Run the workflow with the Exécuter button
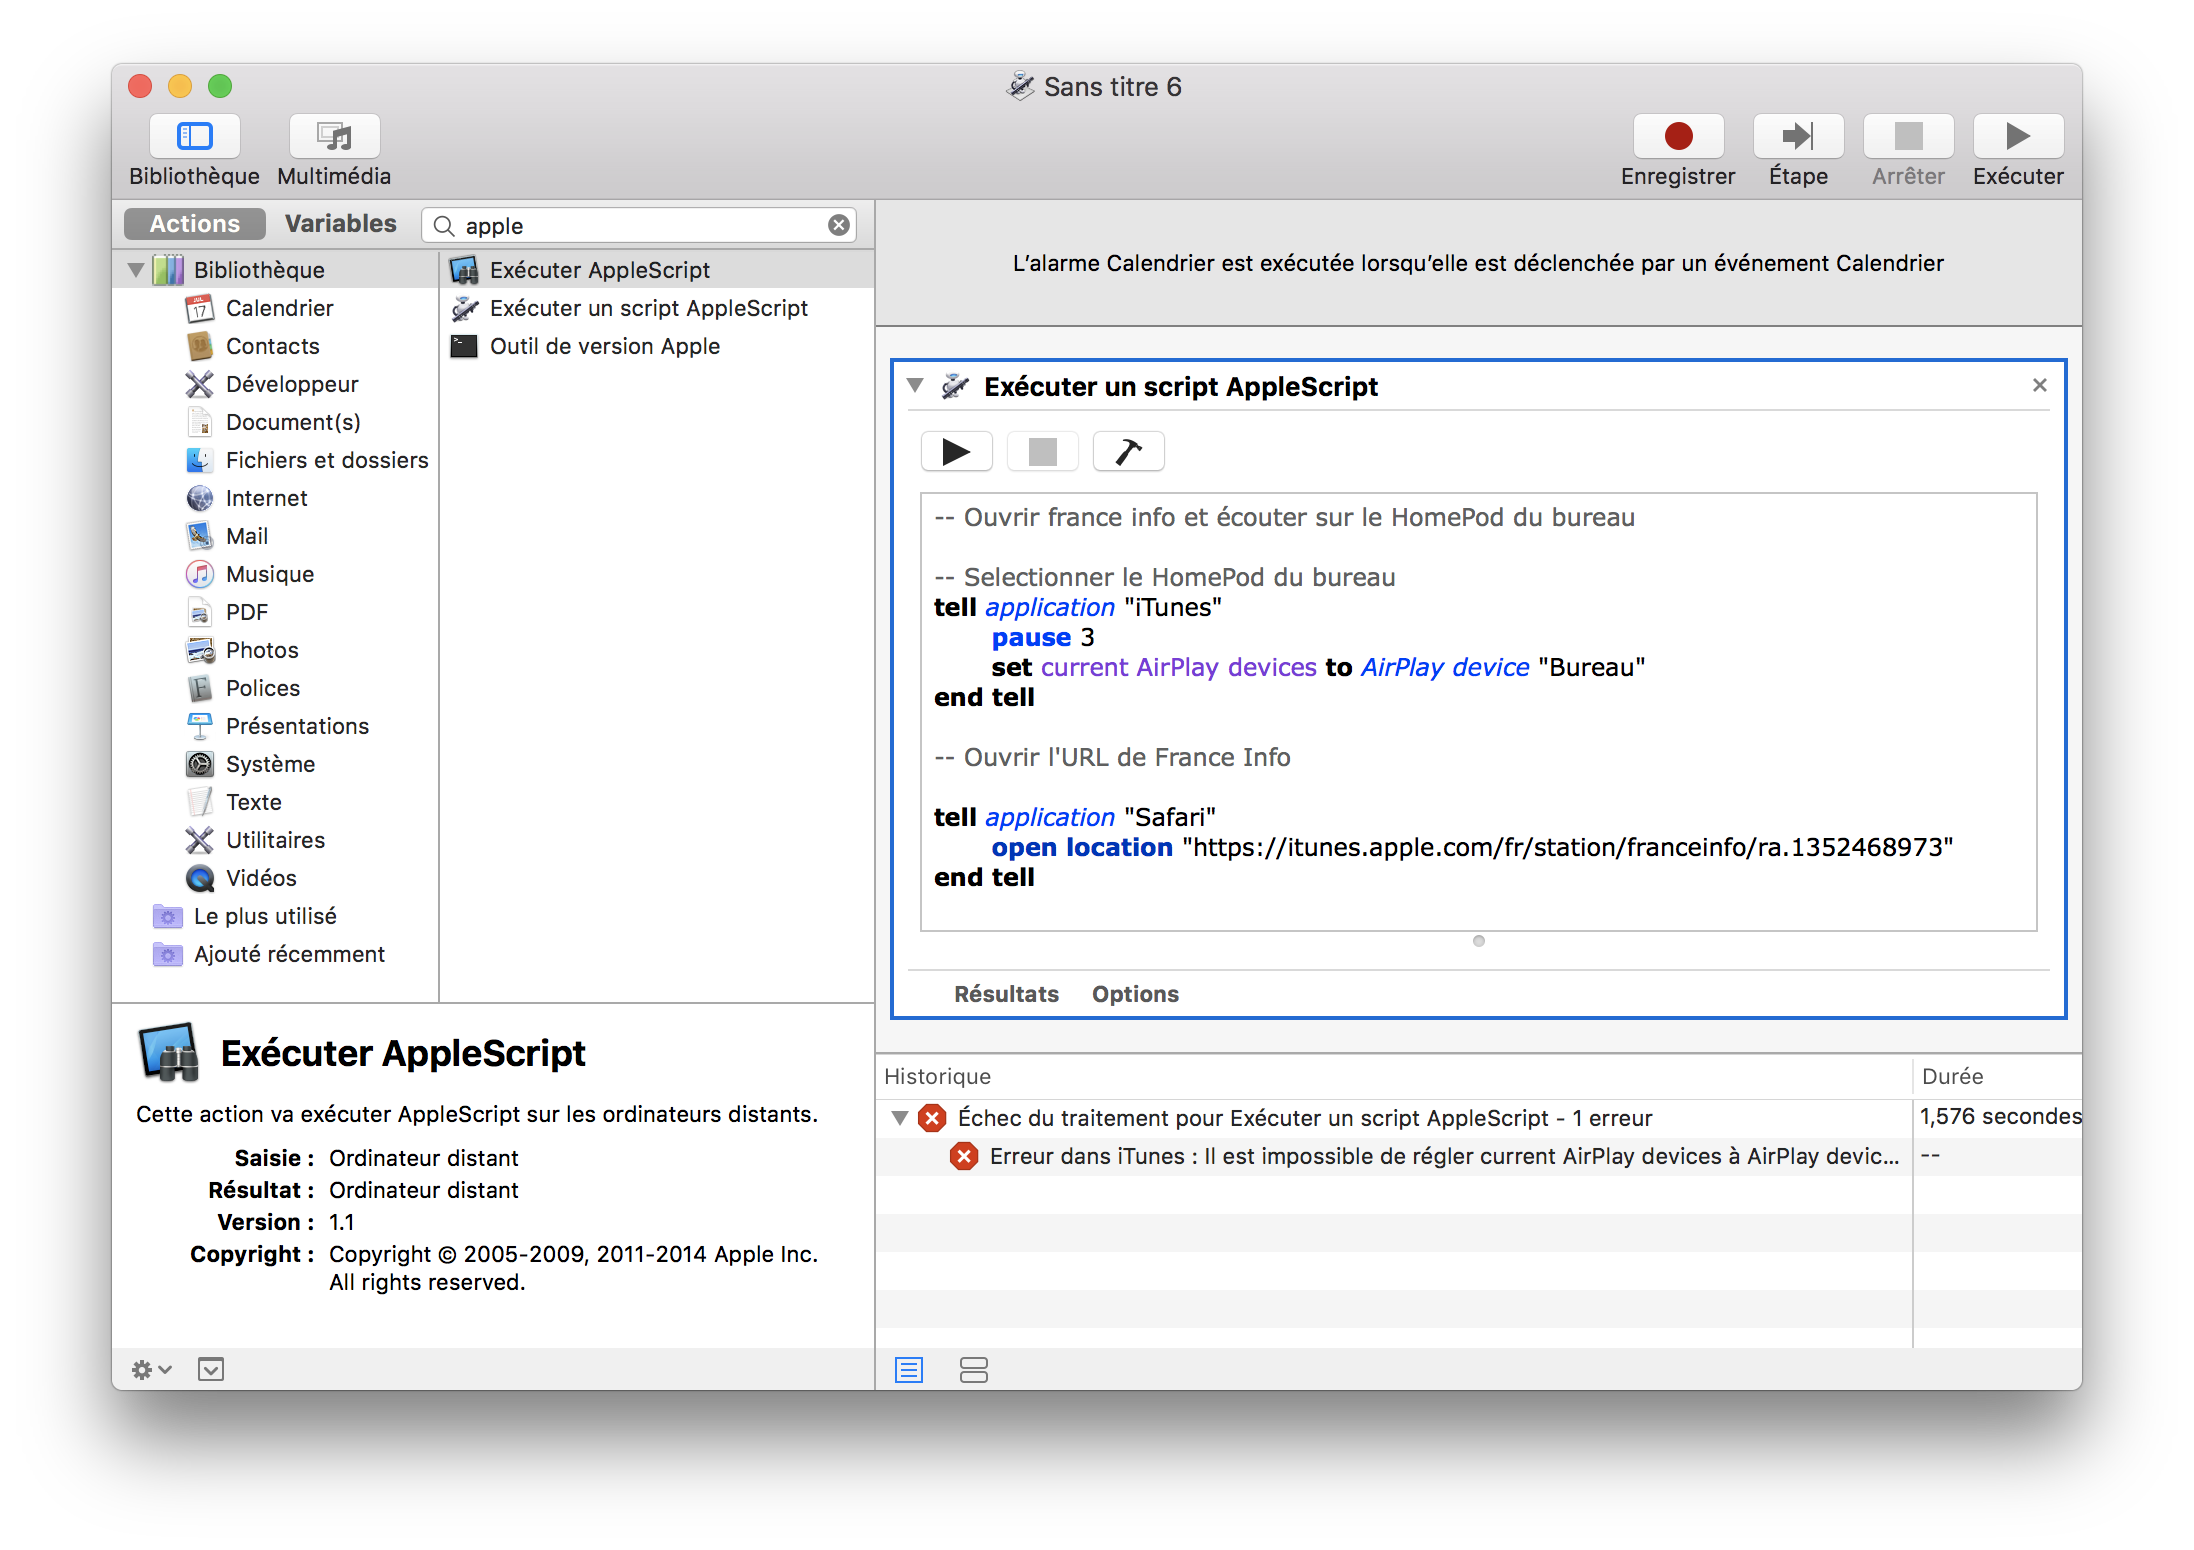The height and width of the screenshot is (1550, 2194). [x=2017, y=137]
